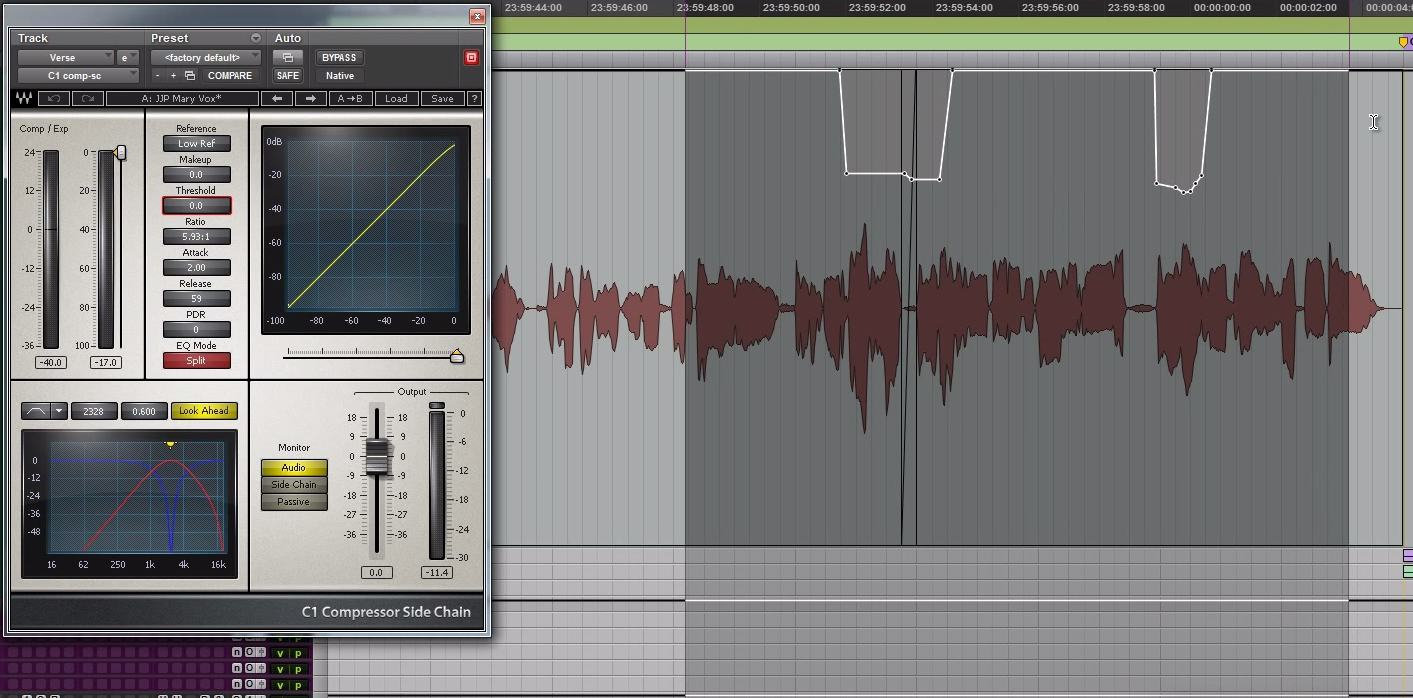The height and width of the screenshot is (698, 1413).
Task: Click the threshold slider handle
Action: tap(121, 152)
